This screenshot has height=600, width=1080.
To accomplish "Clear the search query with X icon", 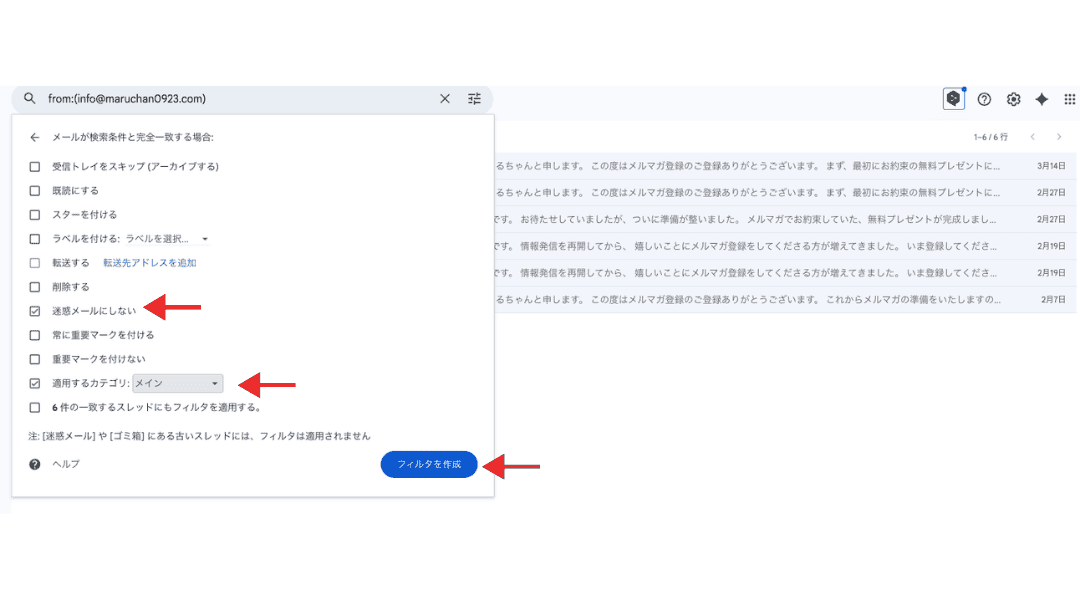I will pos(445,99).
